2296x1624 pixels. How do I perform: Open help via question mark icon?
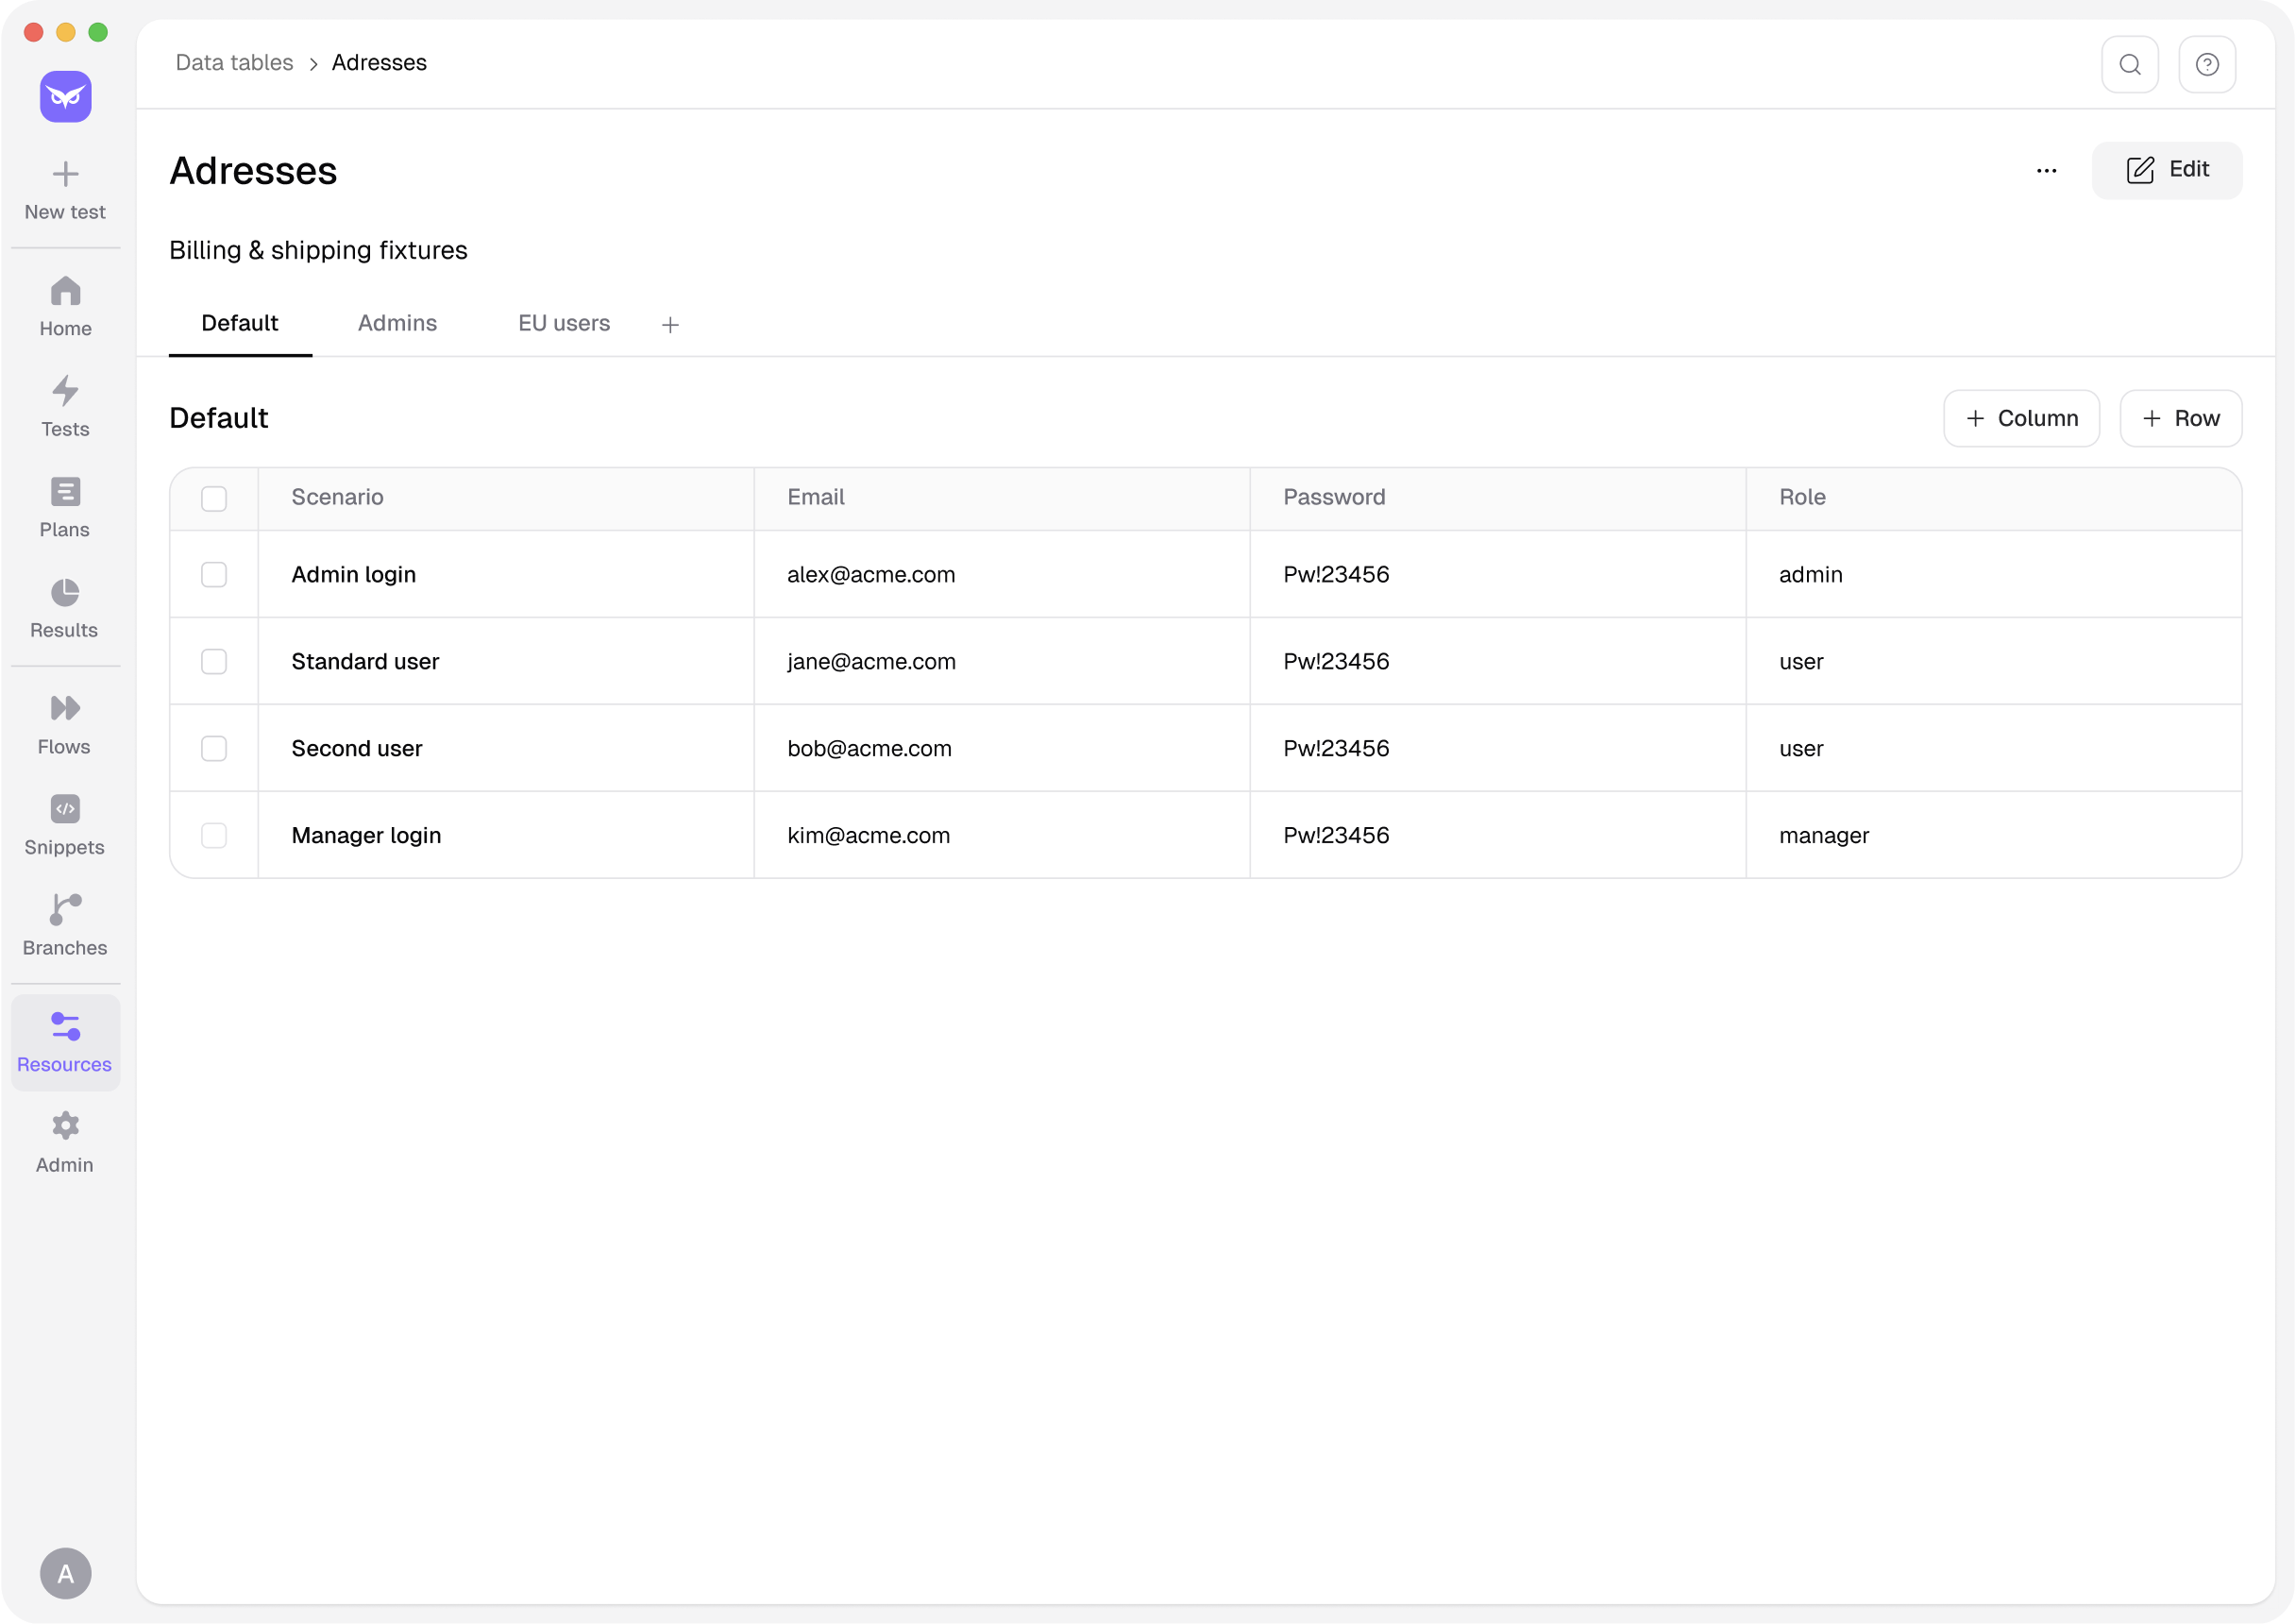point(2207,64)
